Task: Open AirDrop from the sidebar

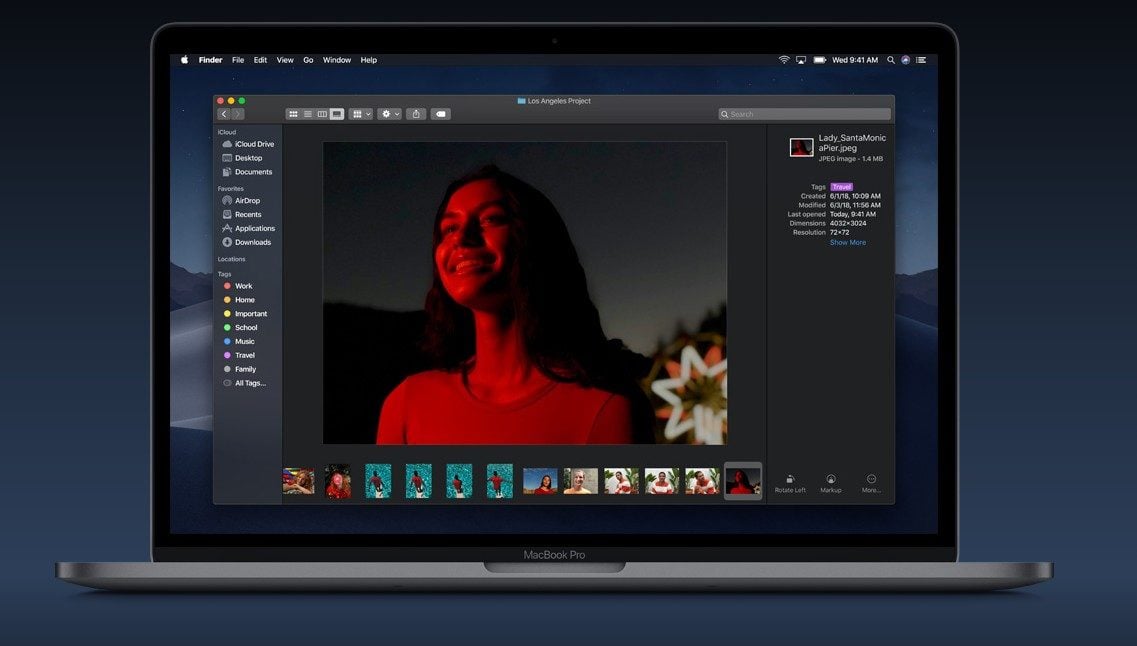Action: [247, 200]
